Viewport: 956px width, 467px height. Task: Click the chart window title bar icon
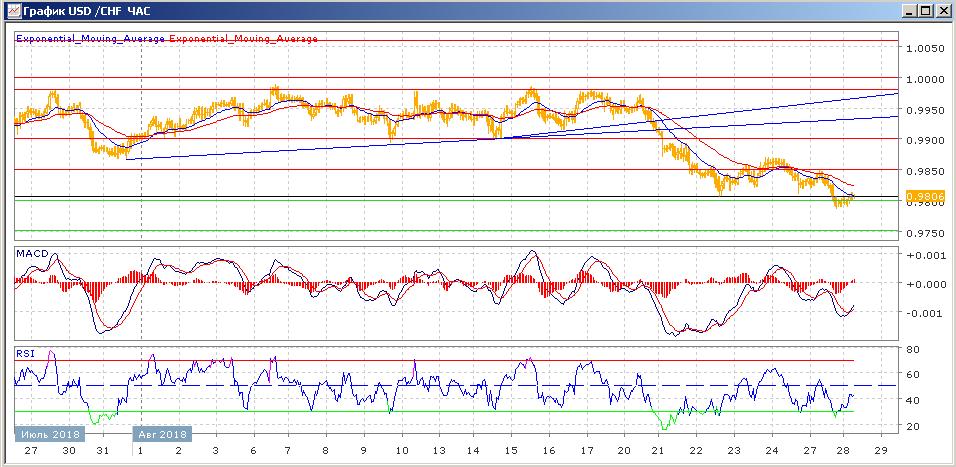(x=12, y=10)
